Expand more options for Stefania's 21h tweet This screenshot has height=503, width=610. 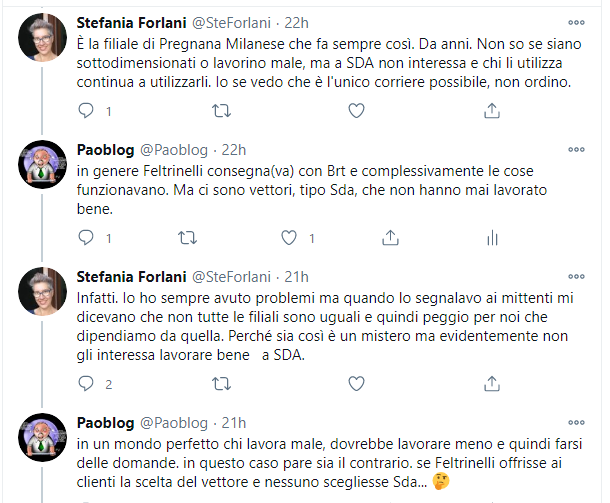(577, 277)
